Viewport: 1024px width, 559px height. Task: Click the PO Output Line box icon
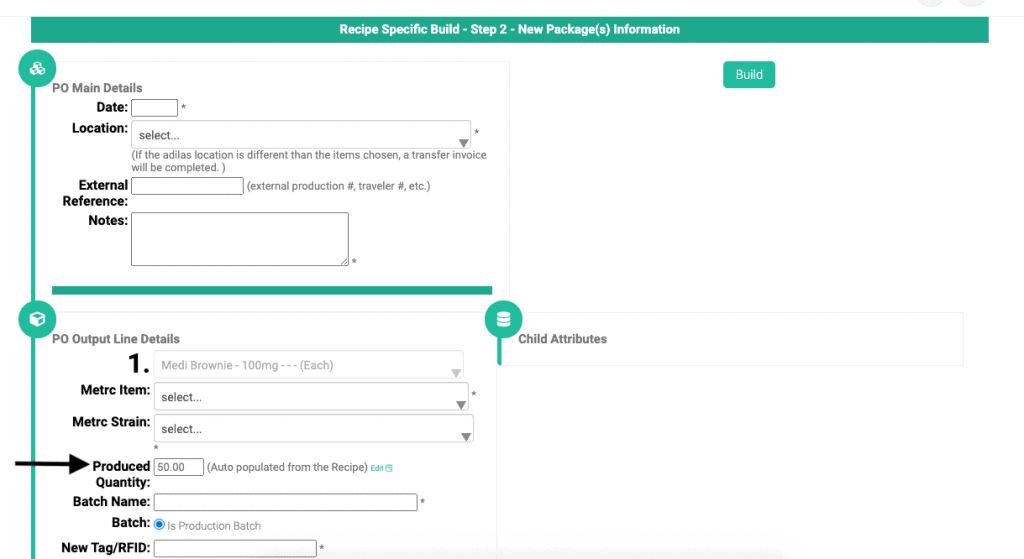click(37, 319)
